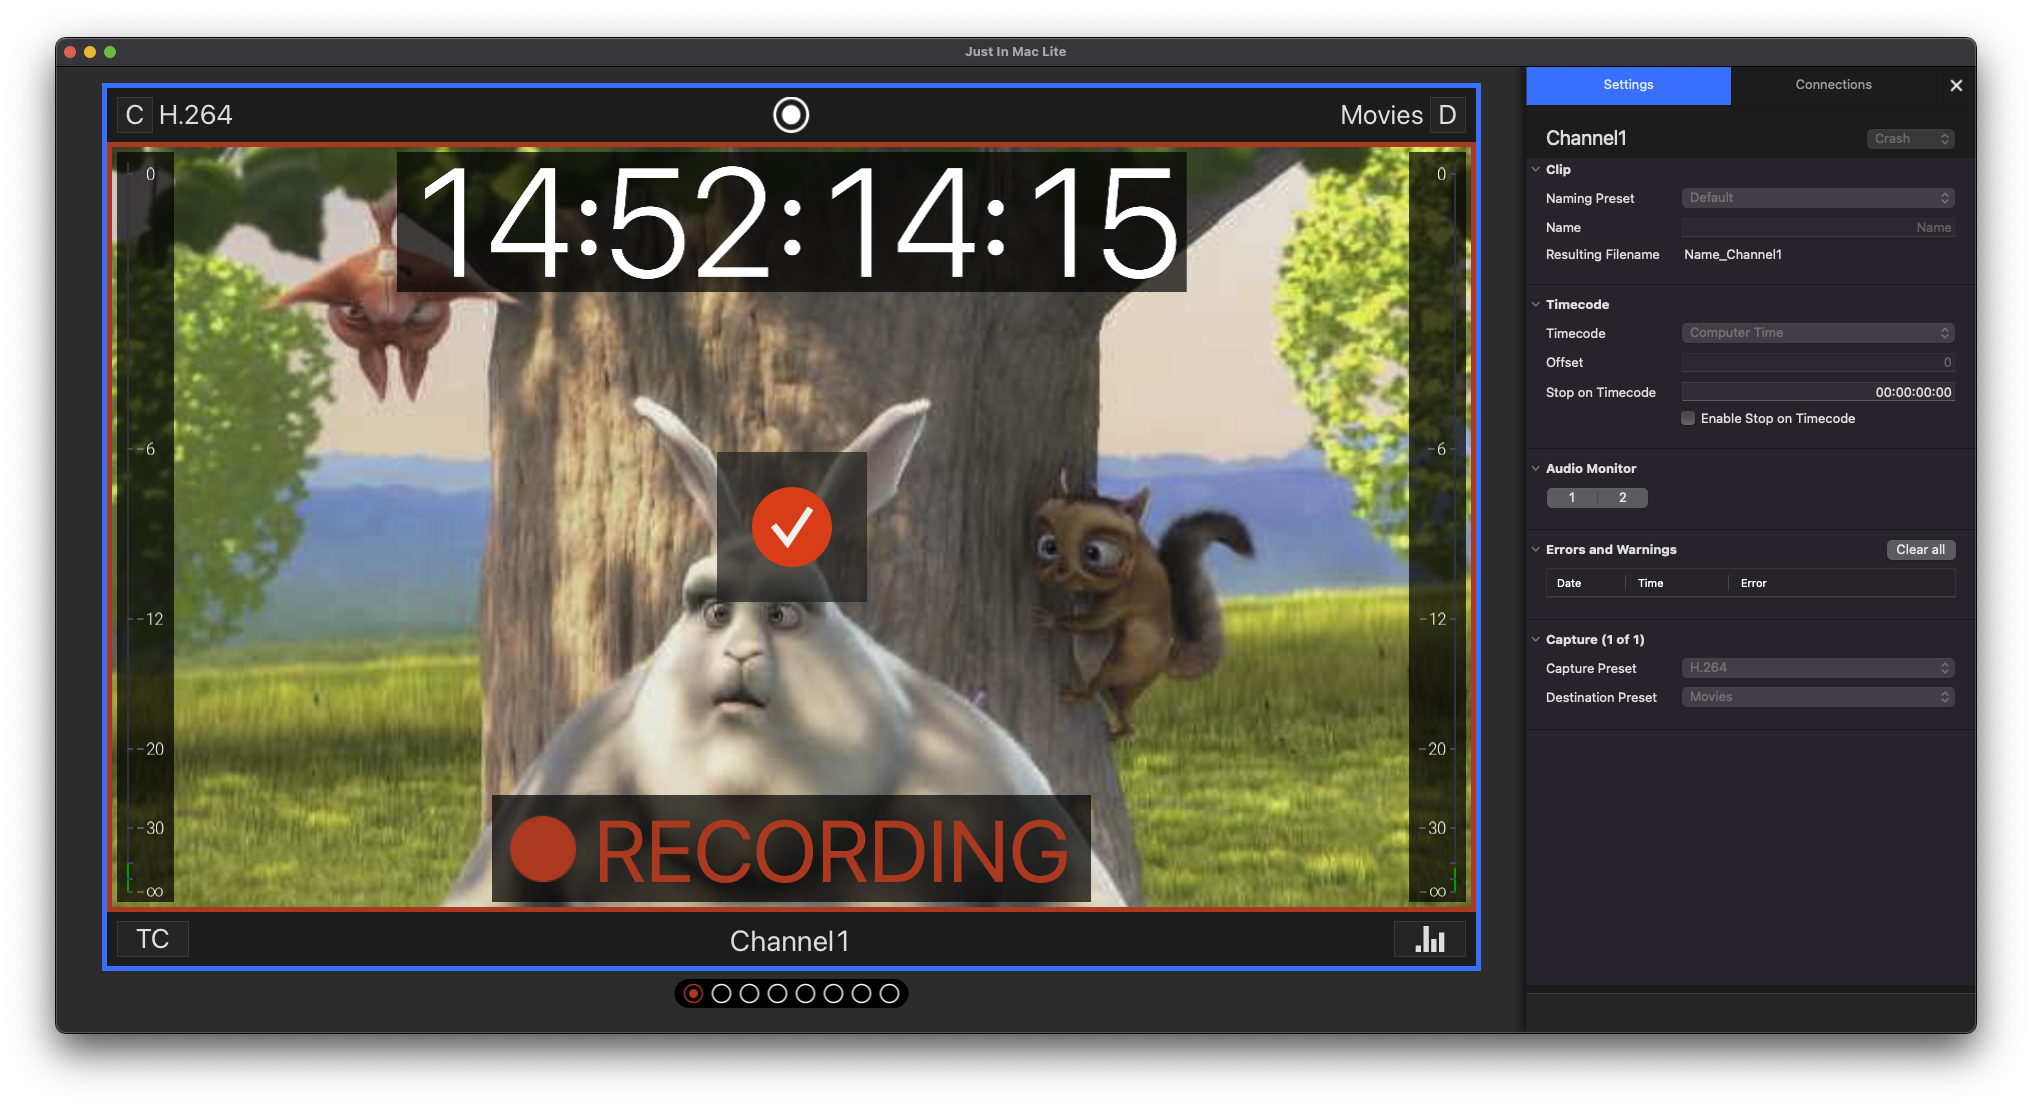Click the Channel1 heading in settings

click(1586, 138)
